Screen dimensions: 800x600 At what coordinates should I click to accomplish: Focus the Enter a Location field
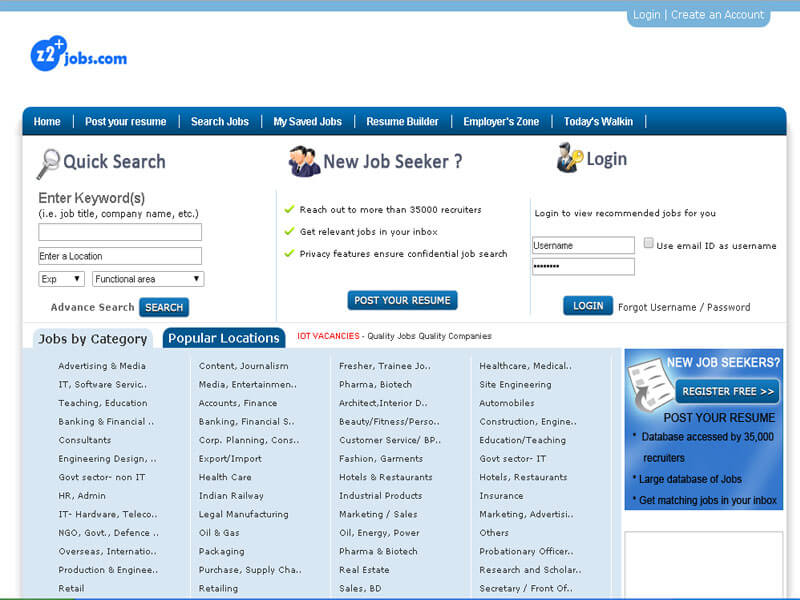coord(120,256)
